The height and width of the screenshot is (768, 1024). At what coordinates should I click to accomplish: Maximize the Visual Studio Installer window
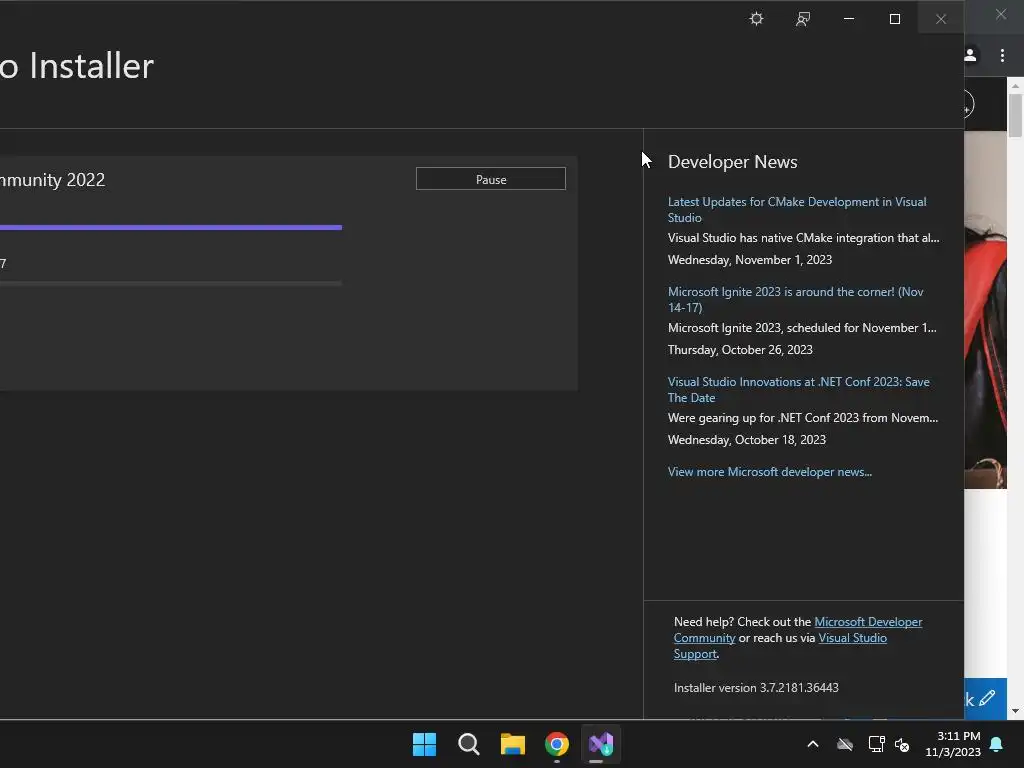[895, 19]
